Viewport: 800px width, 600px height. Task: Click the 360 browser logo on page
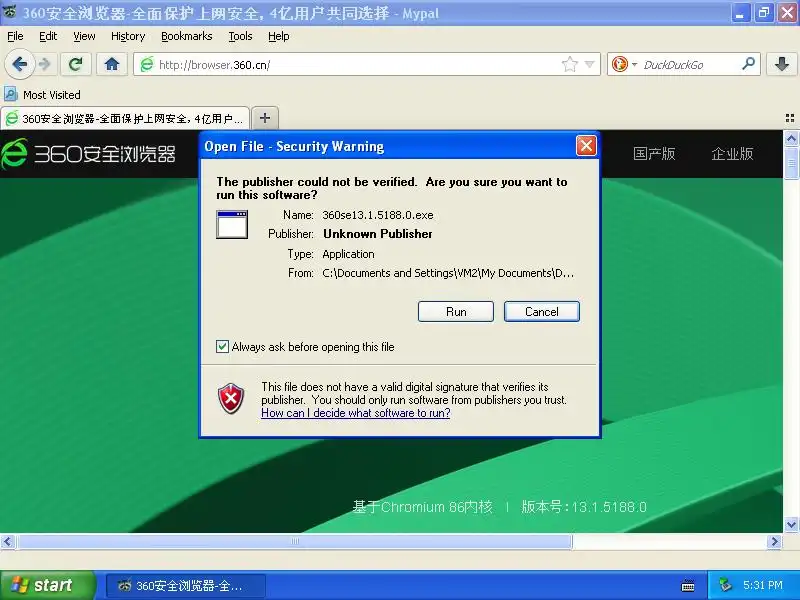tap(88, 154)
